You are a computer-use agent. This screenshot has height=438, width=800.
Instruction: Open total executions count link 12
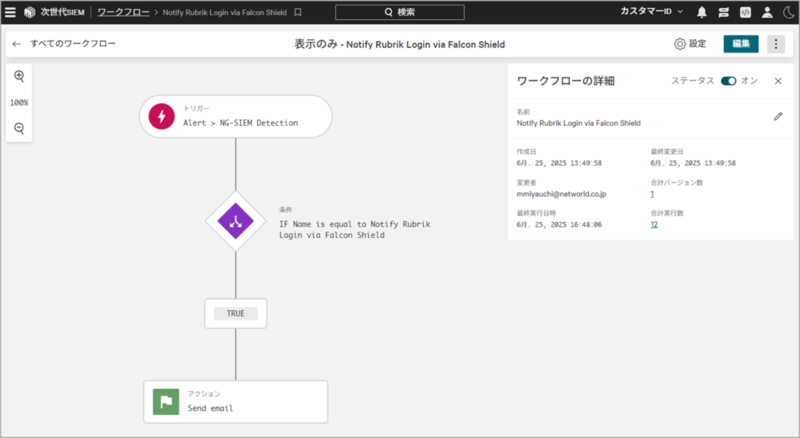pyautogui.click(x=654, y=225)
